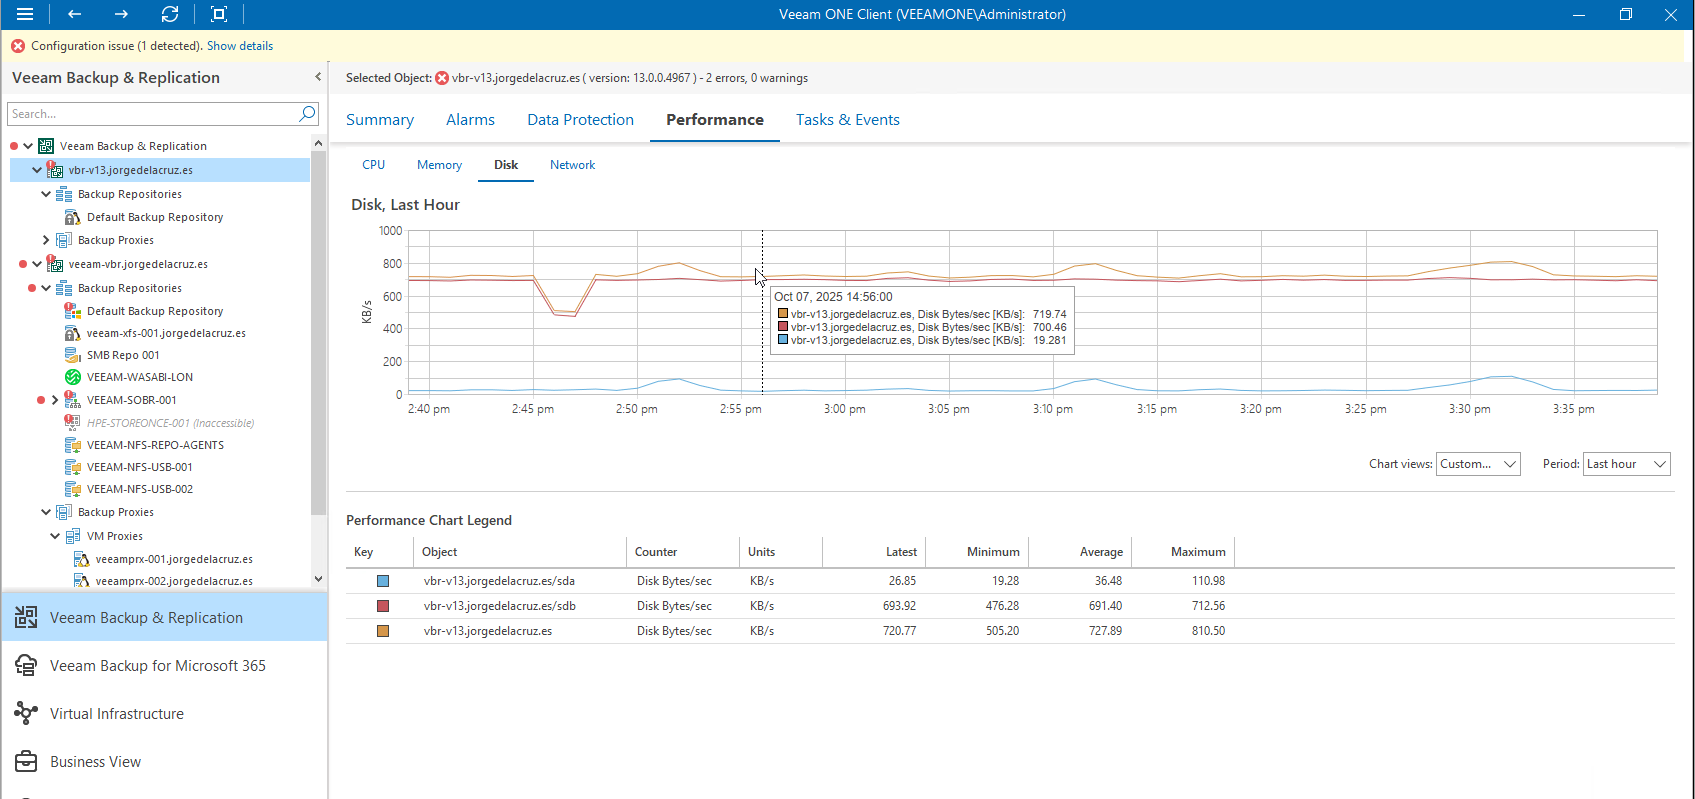1695x799 pixels.
Task: Open the Business View pane
Action: pos(95,762)
